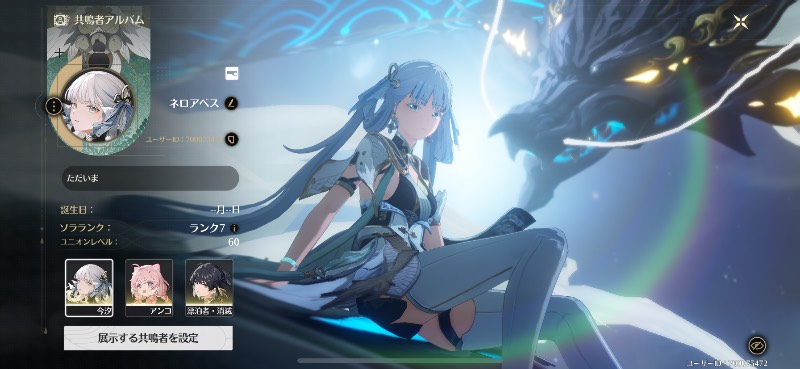Select the アンコ showcase character
Viewport: 800px width, 369px height.
[x=149, y=288]
